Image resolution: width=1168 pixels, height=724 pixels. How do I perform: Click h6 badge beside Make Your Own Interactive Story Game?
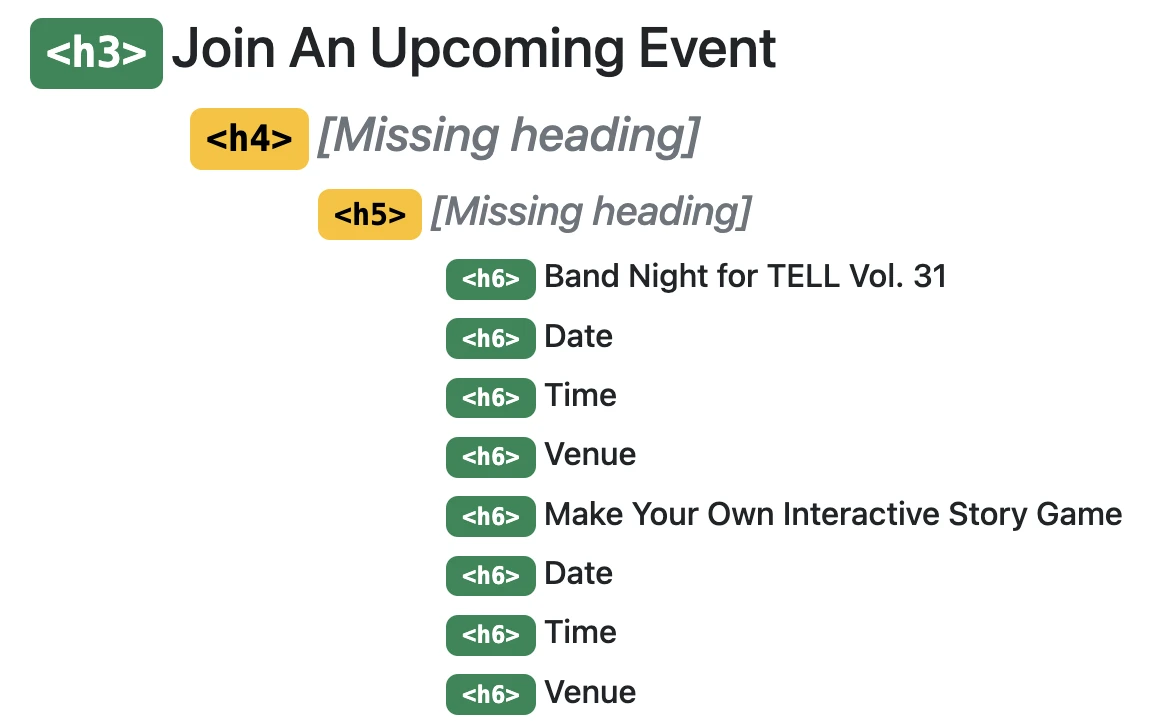point(490,516)
